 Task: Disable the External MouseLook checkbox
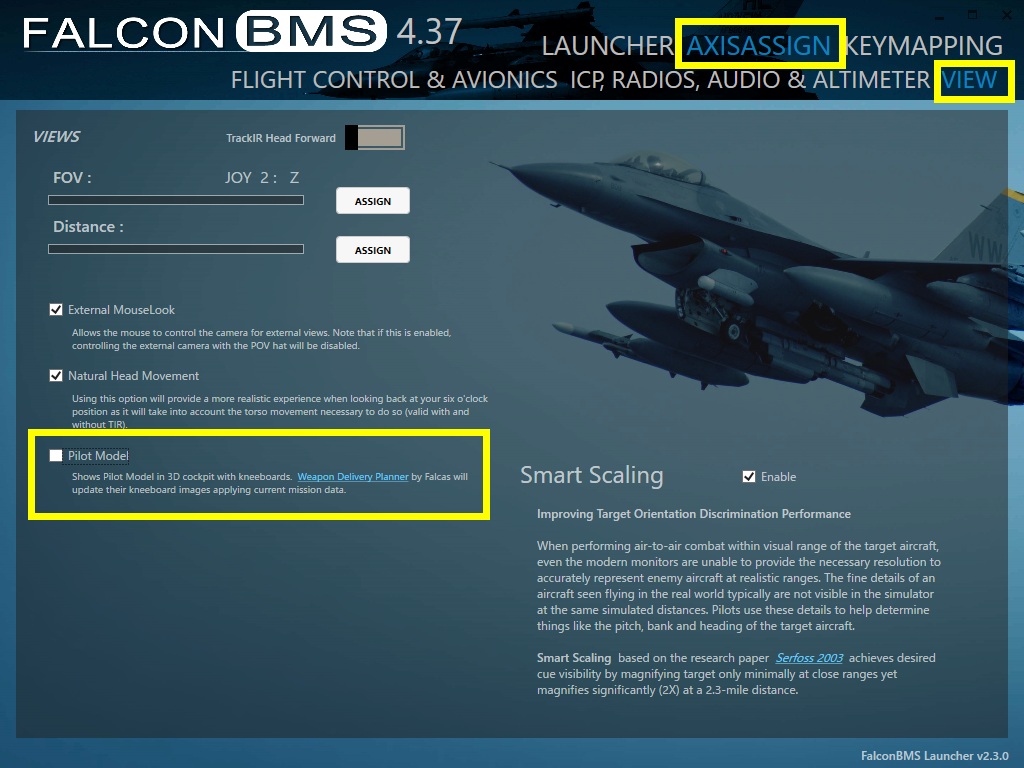[56, 310]
